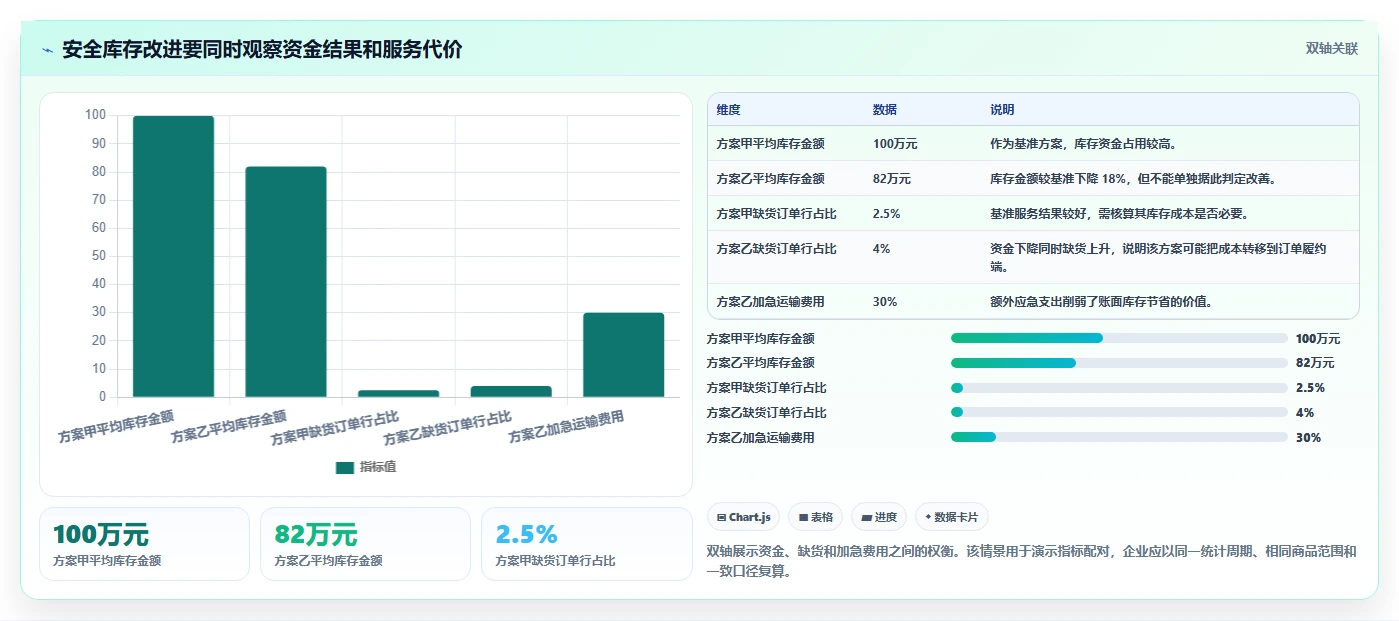Image resolution: width=1399 pixels, height=621 pixels.
Task: Toggle the 指标值 legend color box
Action: tap(345, 467)
